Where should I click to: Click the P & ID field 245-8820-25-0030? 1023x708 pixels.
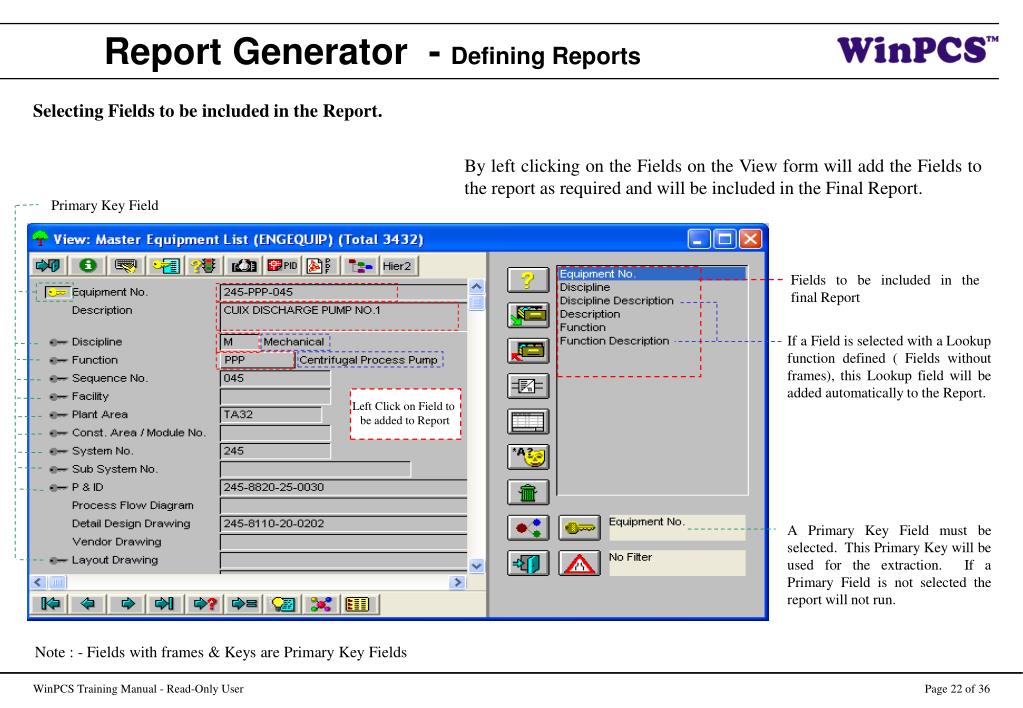coord(344,487)
